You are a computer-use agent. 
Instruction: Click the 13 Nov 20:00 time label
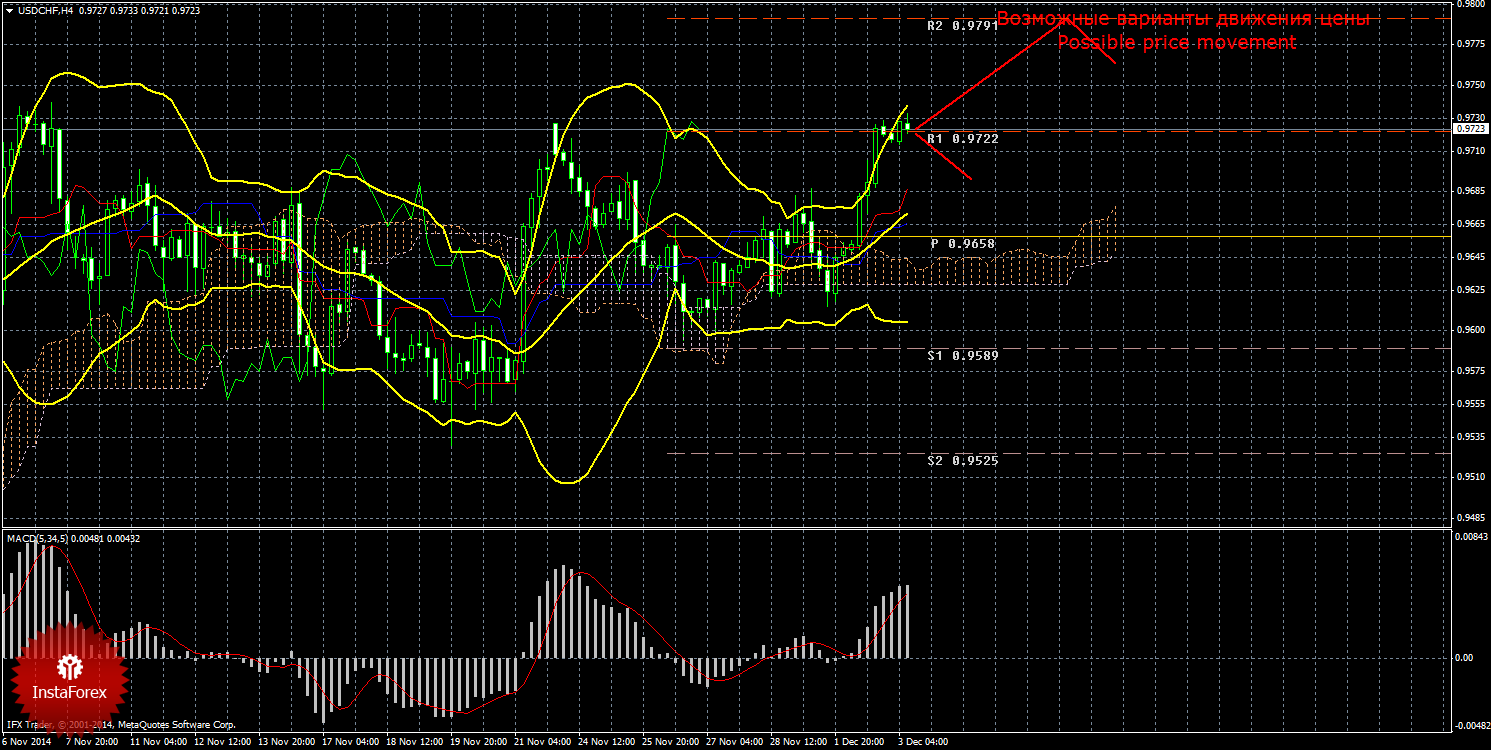click(x=286, y=743)
